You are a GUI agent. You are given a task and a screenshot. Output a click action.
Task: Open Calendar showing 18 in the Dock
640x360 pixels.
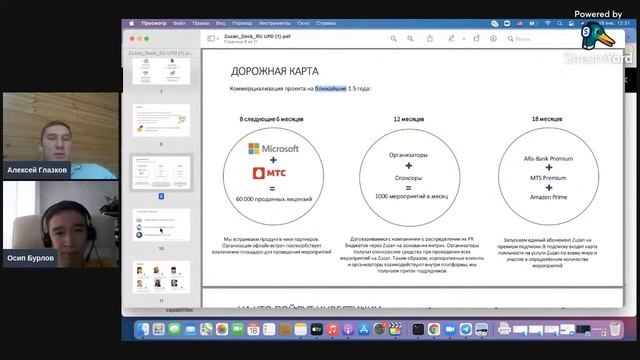pos(253,329)
